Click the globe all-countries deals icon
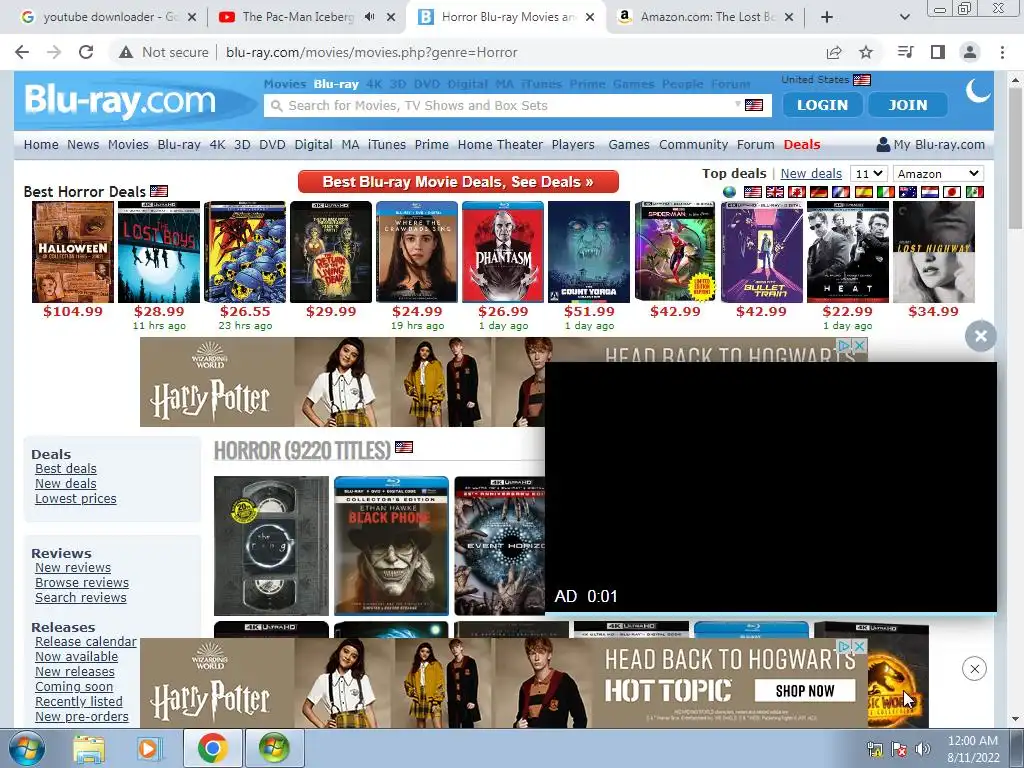Screen dimensions: 1024x768 click(x=729, y=192)
